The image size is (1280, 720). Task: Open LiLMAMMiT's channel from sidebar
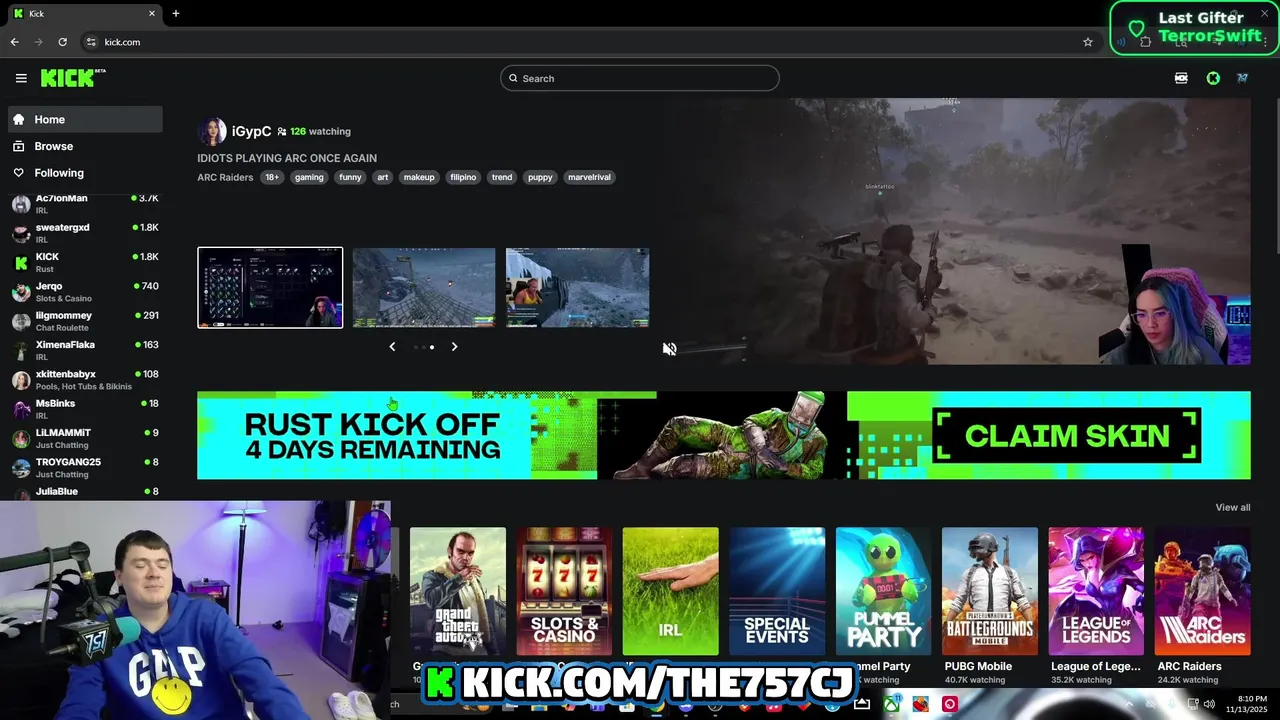[85, 438]
